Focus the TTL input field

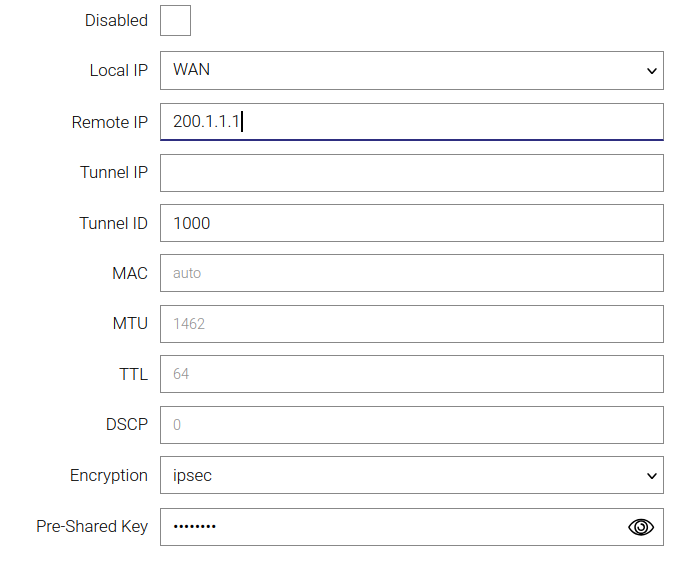coord(411,374)
